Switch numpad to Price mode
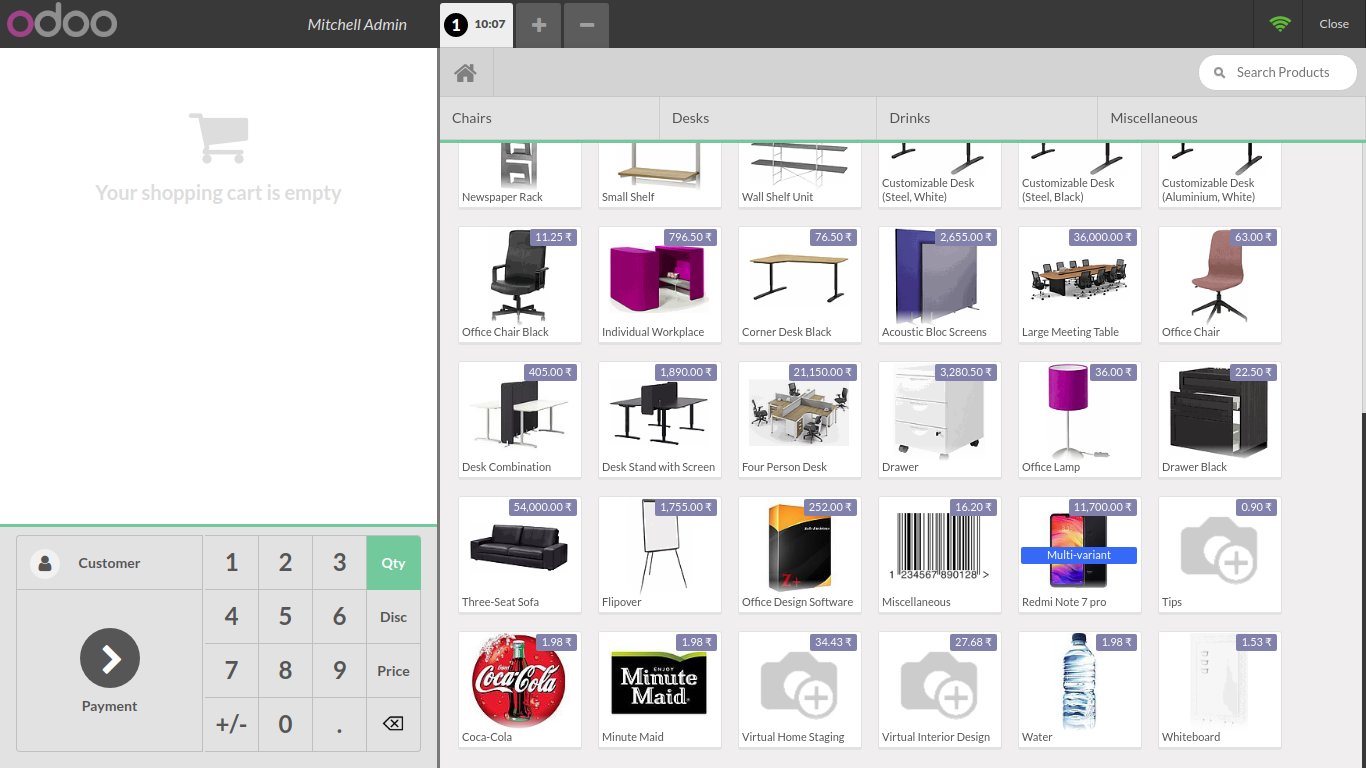 (393, 671)
